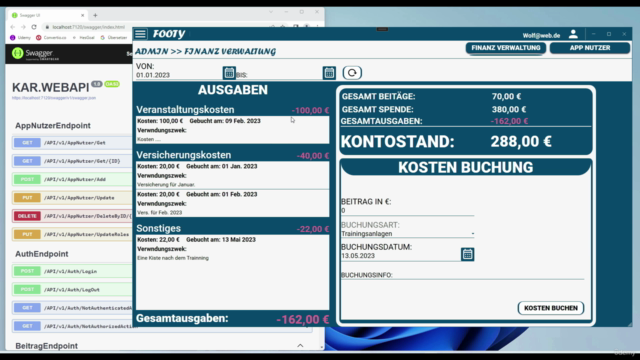This screenshot has height=360, width=640.
Task: Select the Eine Kiste nach dem Trainning entry
Action: point(233,249)
